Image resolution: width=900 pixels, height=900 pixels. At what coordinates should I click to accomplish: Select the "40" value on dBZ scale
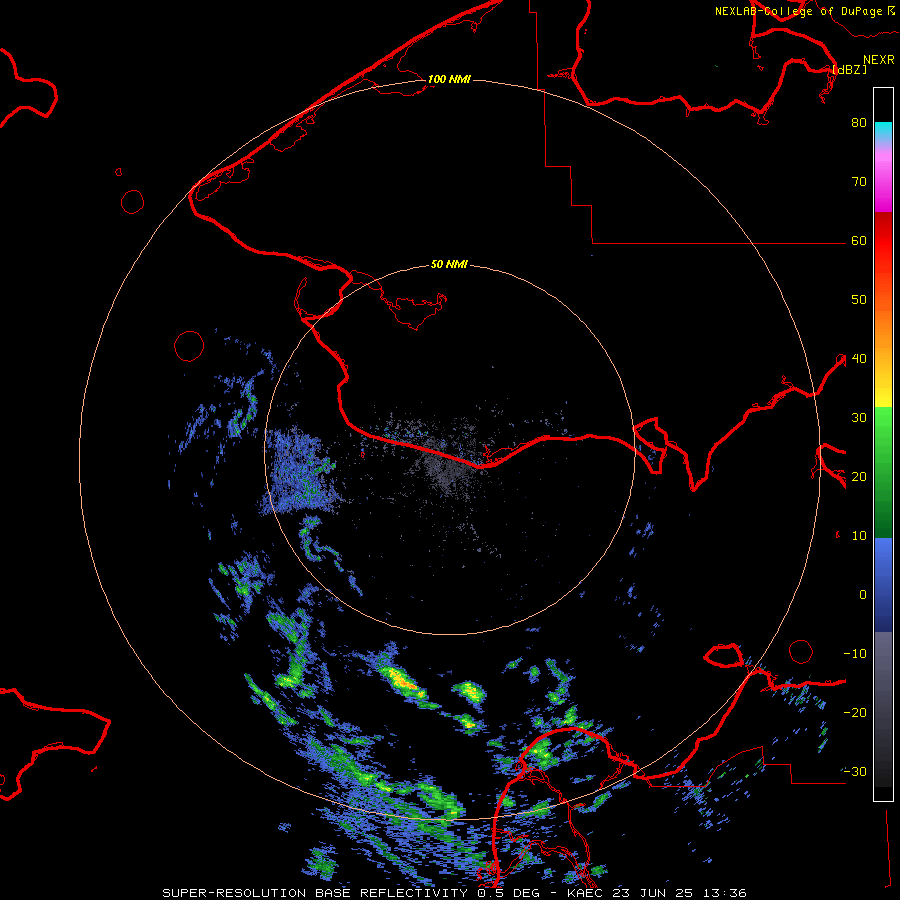859,359
